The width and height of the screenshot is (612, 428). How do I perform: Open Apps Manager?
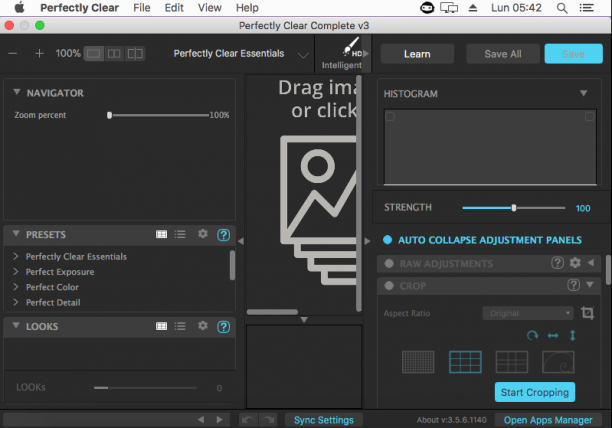pyautogui.click(x=548, y=420)
